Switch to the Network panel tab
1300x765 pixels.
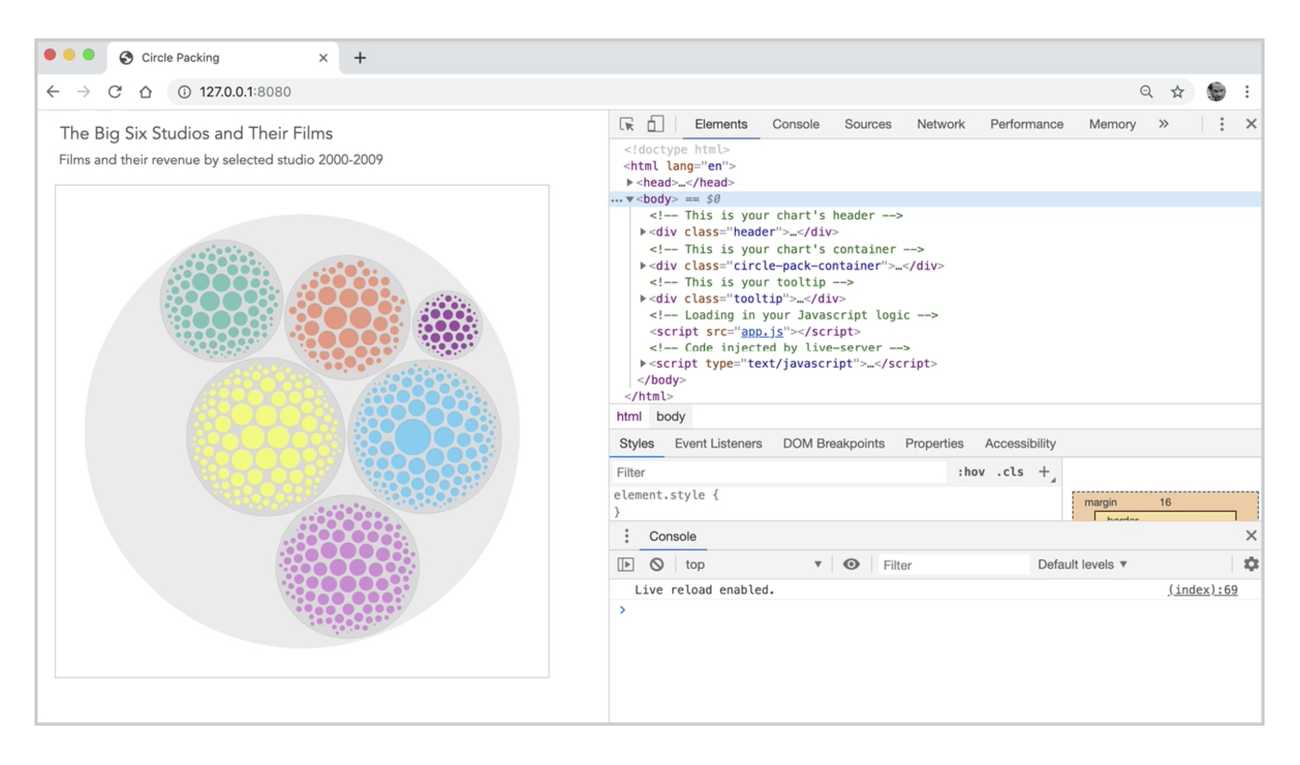[940, 123]
